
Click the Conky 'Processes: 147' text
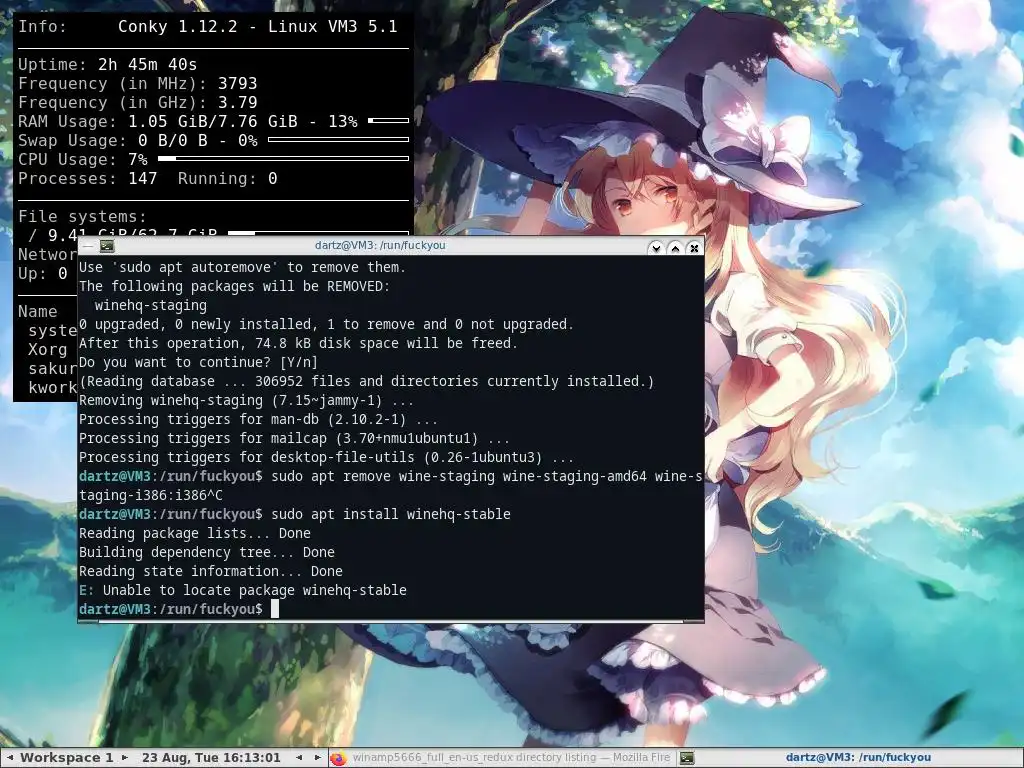point(88,178)
